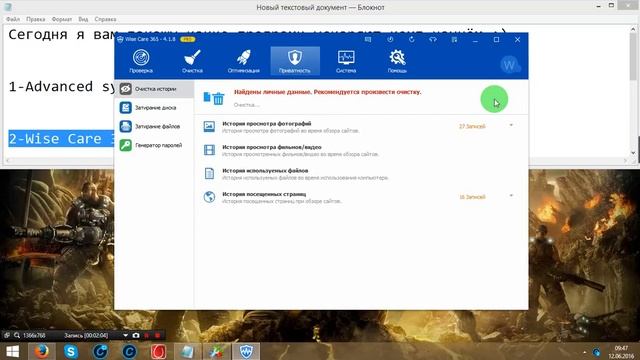This screenshot has height=360, width=640.
Task: Switch to Wise Care 365 taskbar icon
Action: pyautogui.click(x=246, y=351)
